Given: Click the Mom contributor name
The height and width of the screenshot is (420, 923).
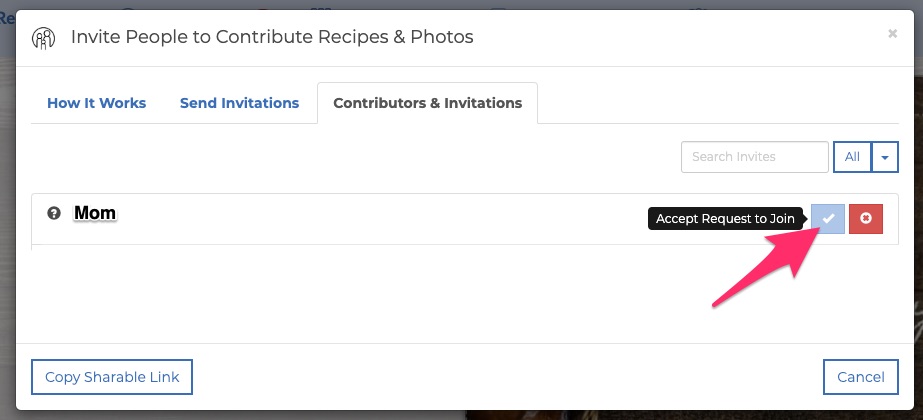Looking at the screenshot, I should [x=95, y=213].
